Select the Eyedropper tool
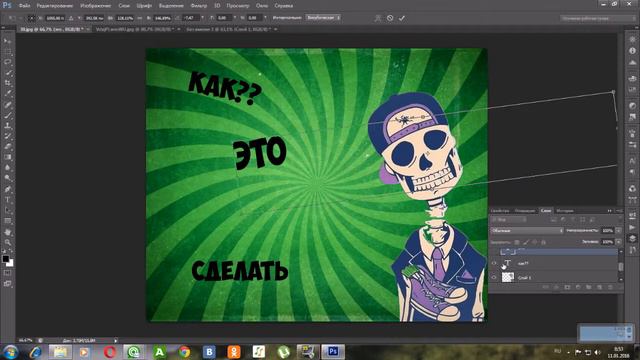Screen dimensions: 640x360 pos(7,93)
